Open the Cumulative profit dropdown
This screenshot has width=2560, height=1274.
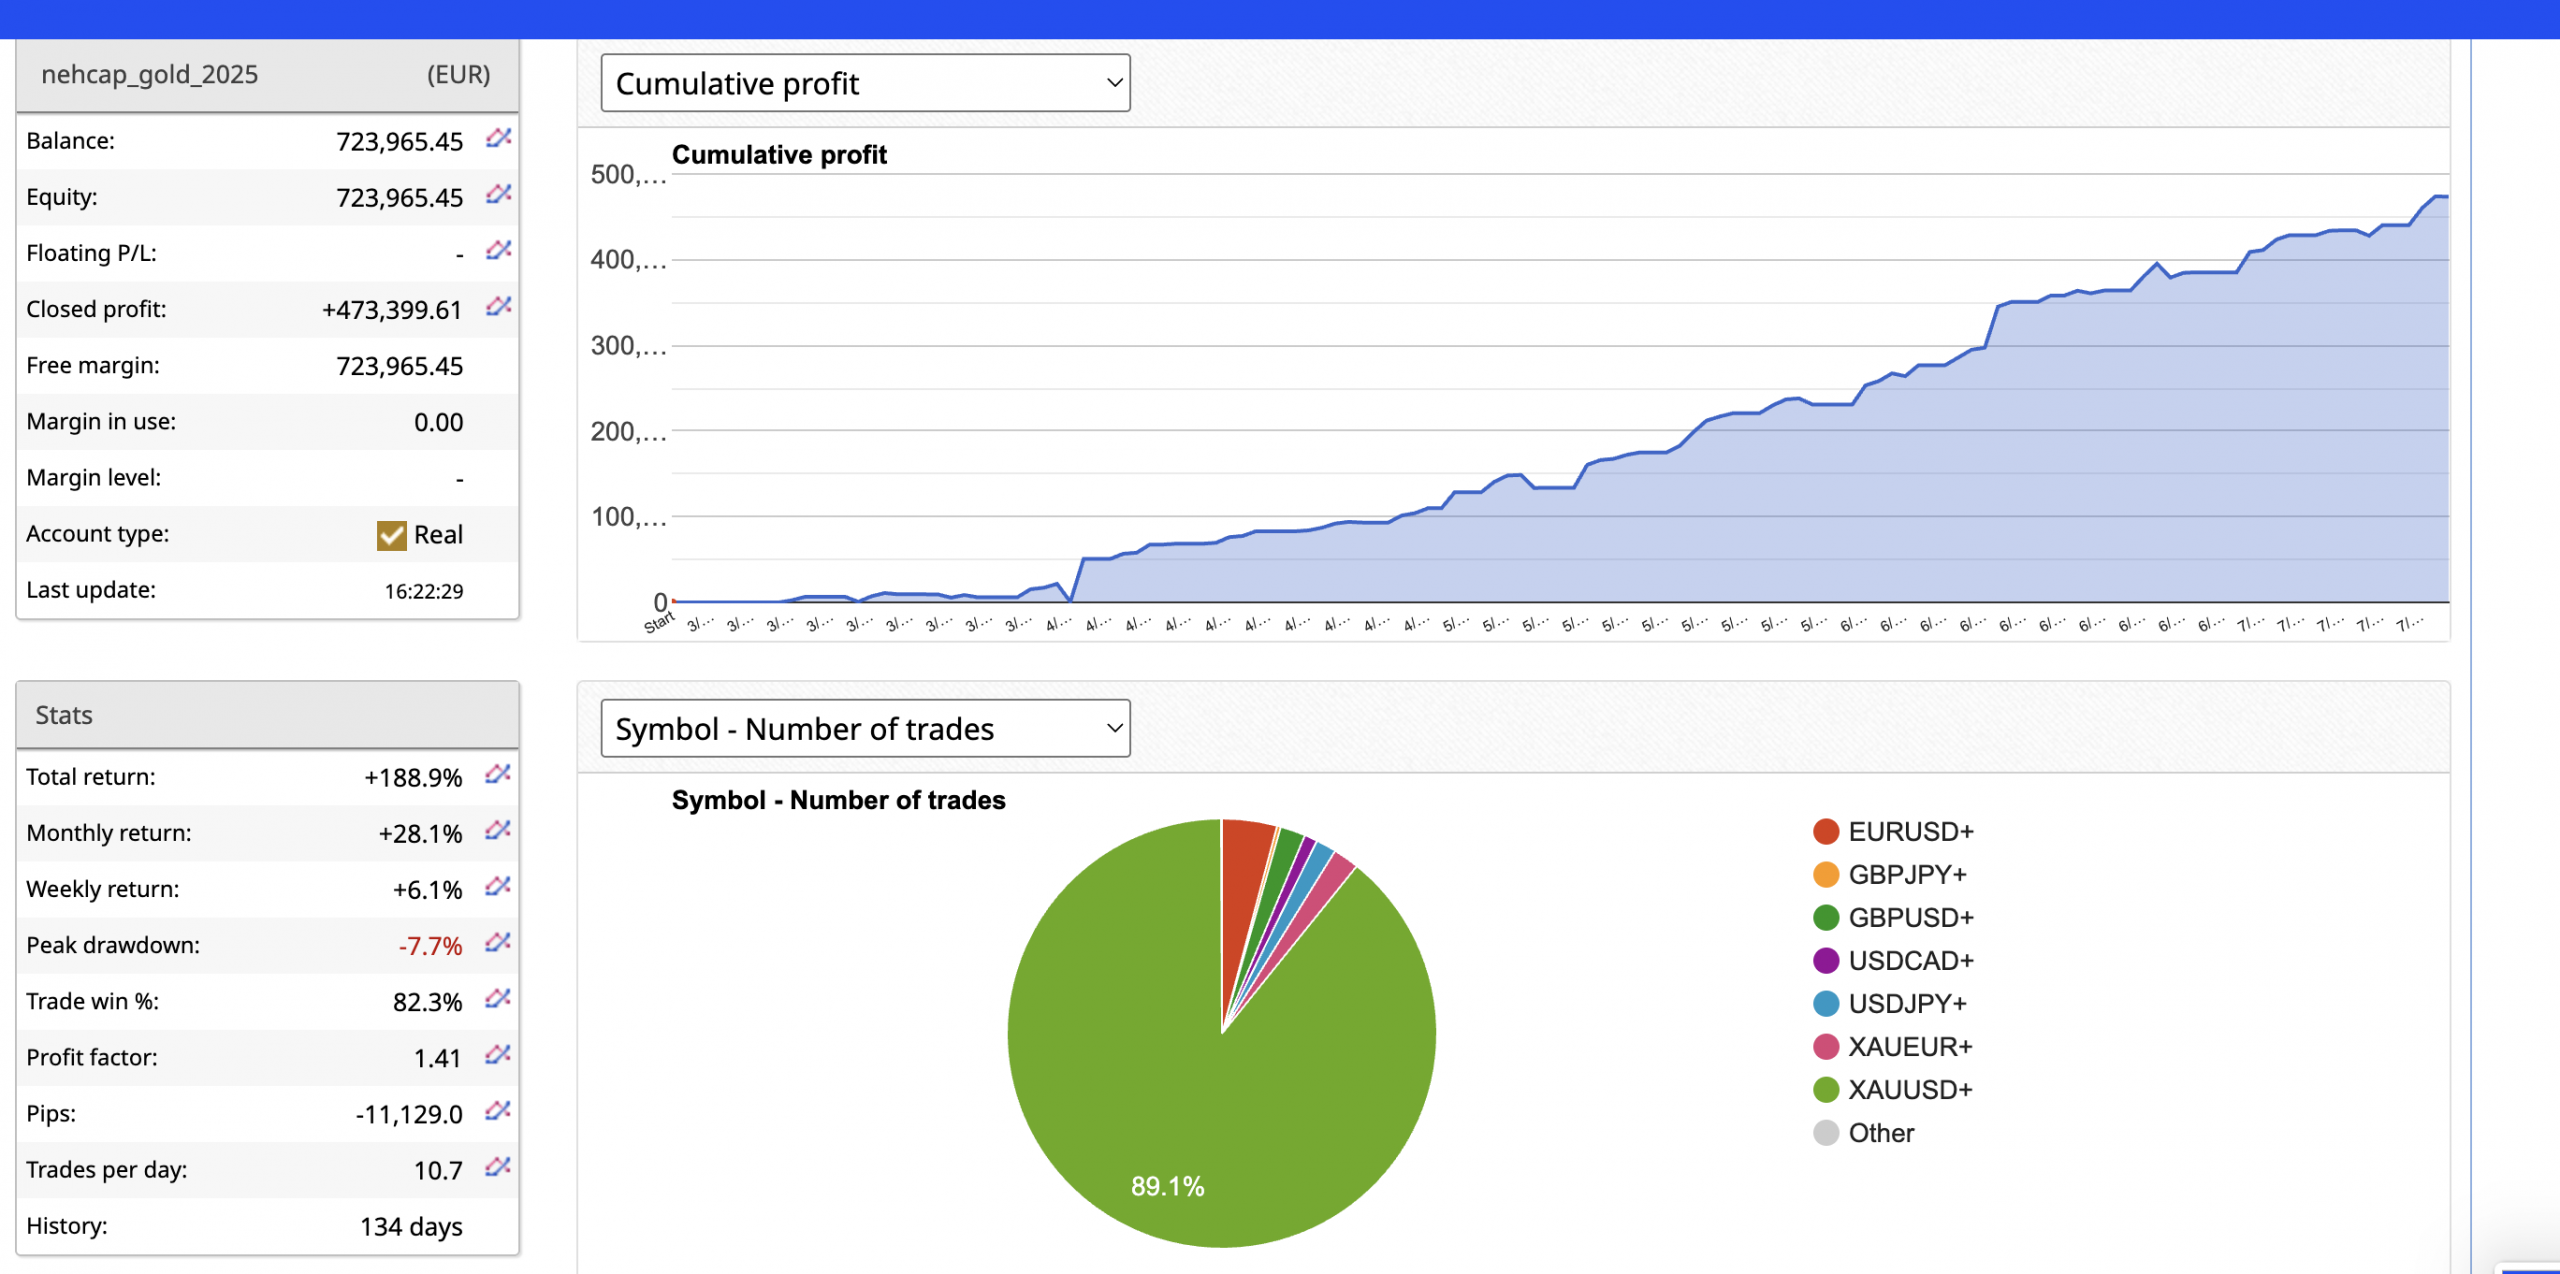pos(865,83)
